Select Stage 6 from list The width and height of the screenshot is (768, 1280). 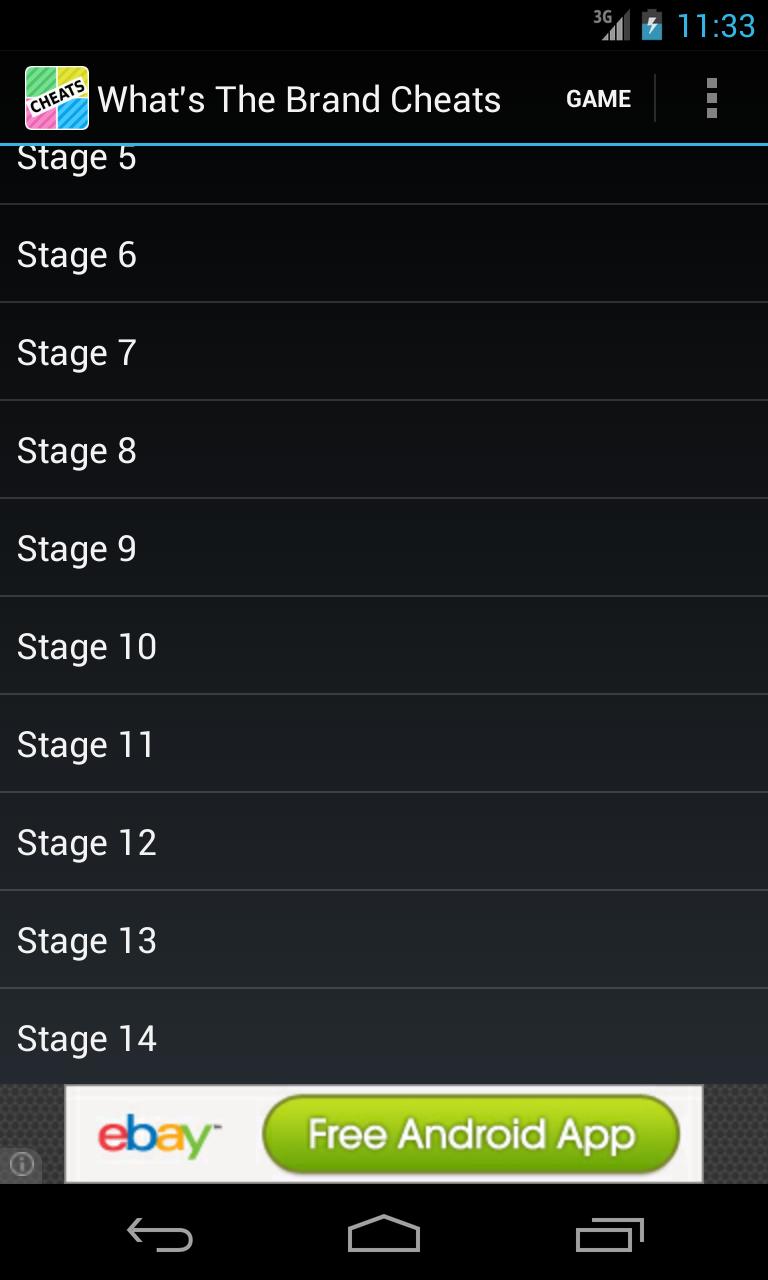[384, 255]
